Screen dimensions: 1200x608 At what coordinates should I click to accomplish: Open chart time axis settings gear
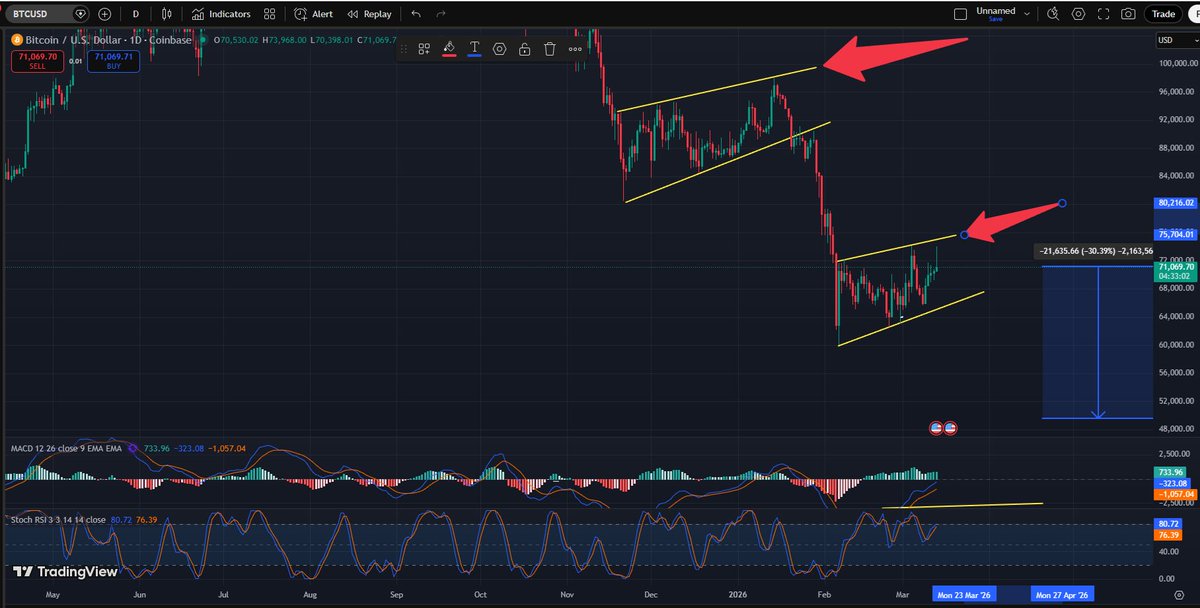click(x=1178, y=593)
